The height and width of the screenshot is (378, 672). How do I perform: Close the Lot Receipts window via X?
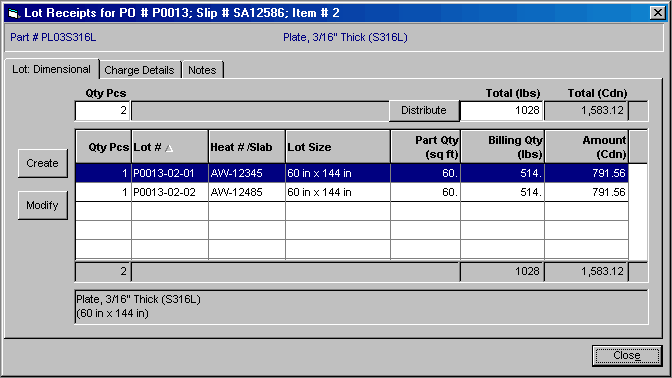coord(657,13)
